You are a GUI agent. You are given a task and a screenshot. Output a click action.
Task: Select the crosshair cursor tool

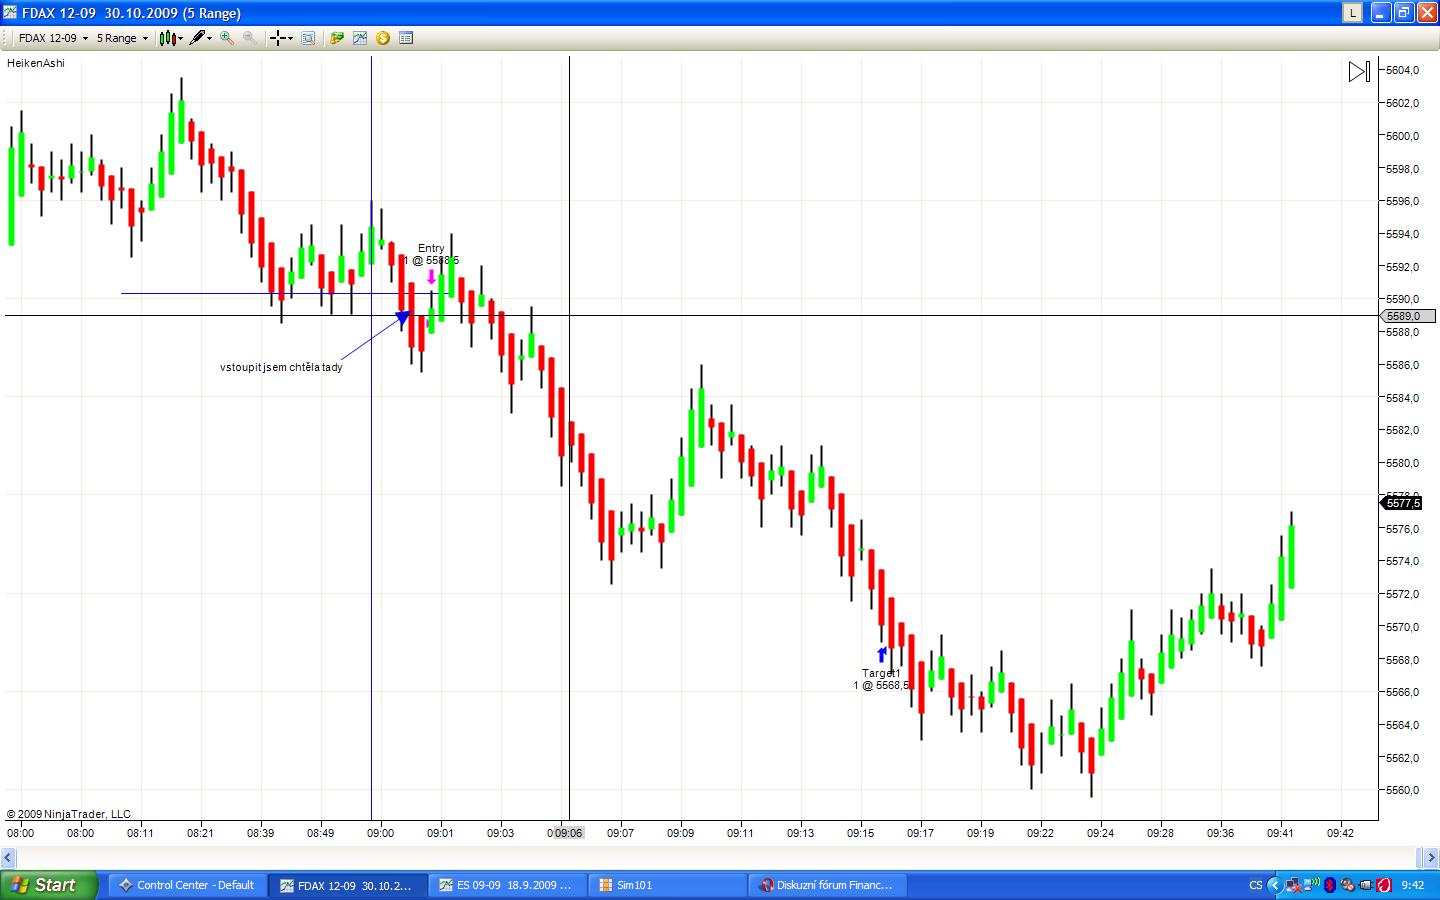(x=277, y=38)
